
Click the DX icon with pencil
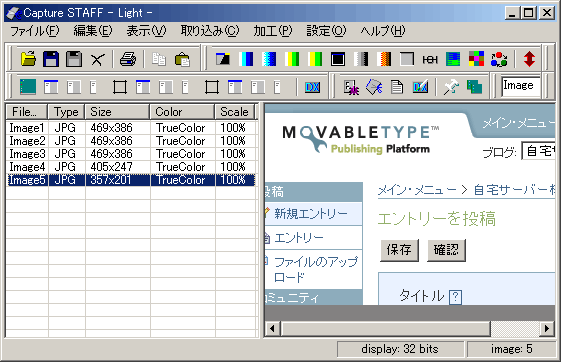(x=420, y=87)
